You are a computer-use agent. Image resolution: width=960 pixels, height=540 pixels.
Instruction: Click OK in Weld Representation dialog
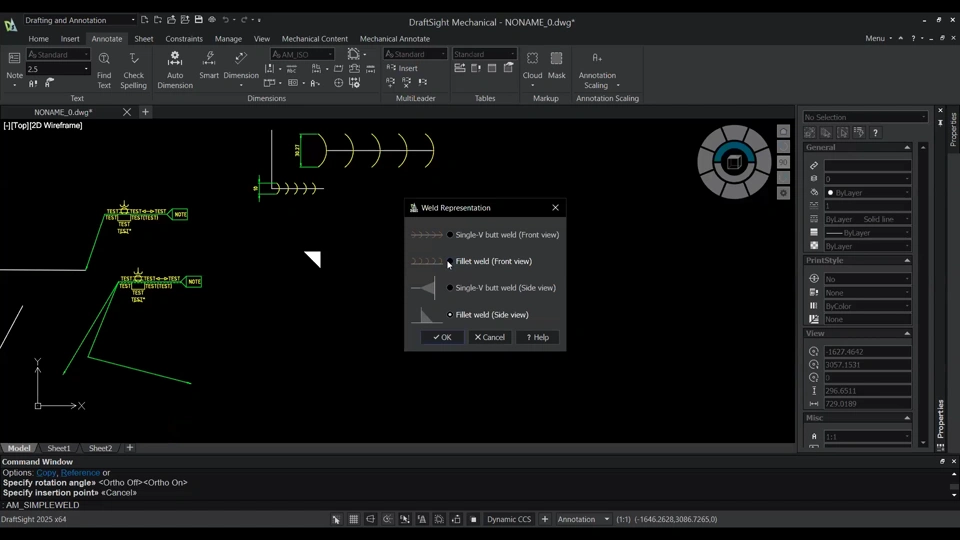pos(442,337)
